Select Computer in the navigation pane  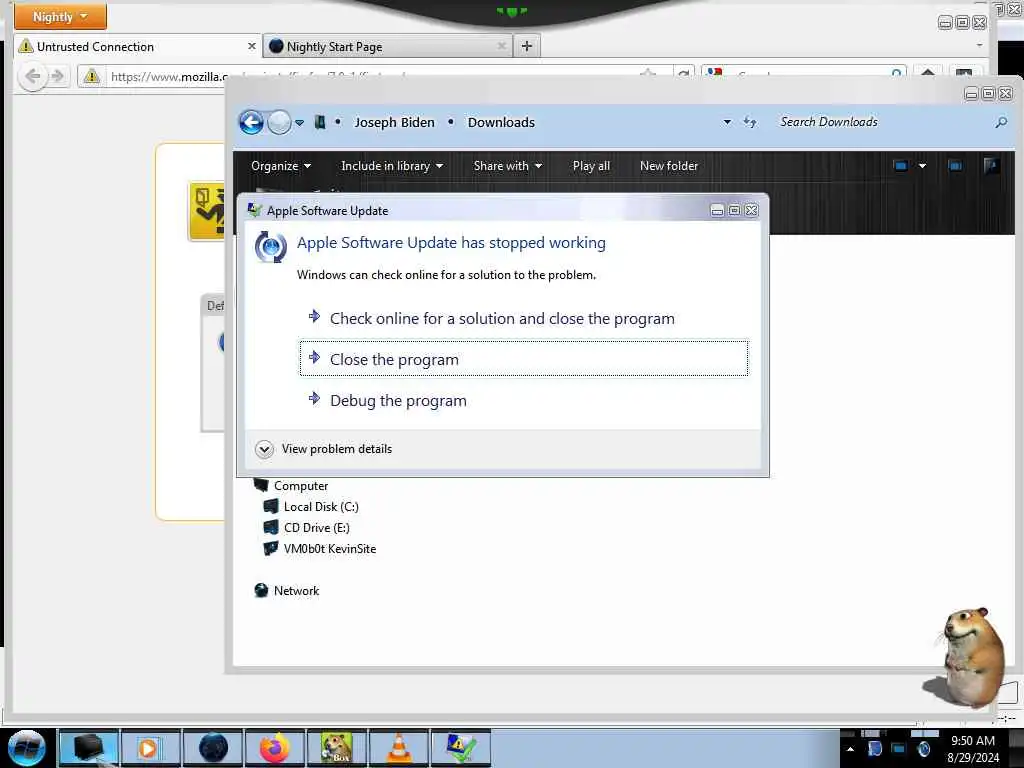[300, 486]
